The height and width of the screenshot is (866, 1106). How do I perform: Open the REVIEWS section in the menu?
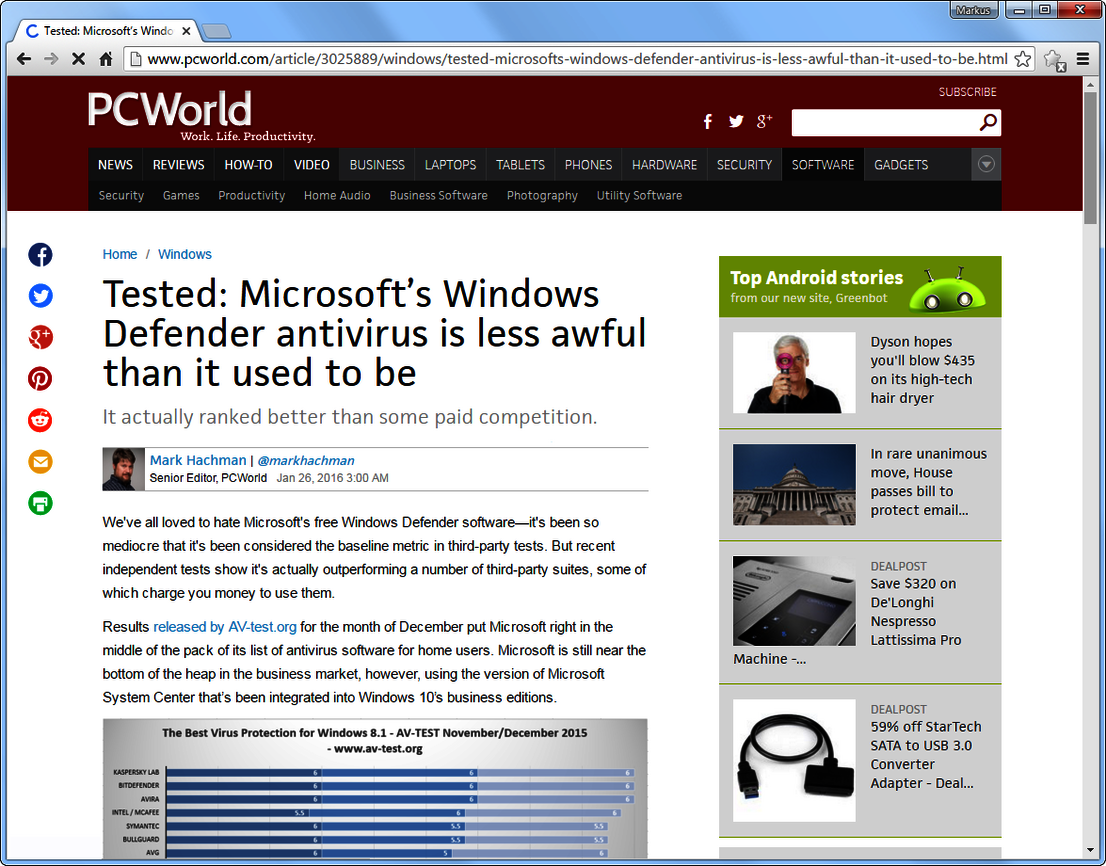(x=177, y=164)
